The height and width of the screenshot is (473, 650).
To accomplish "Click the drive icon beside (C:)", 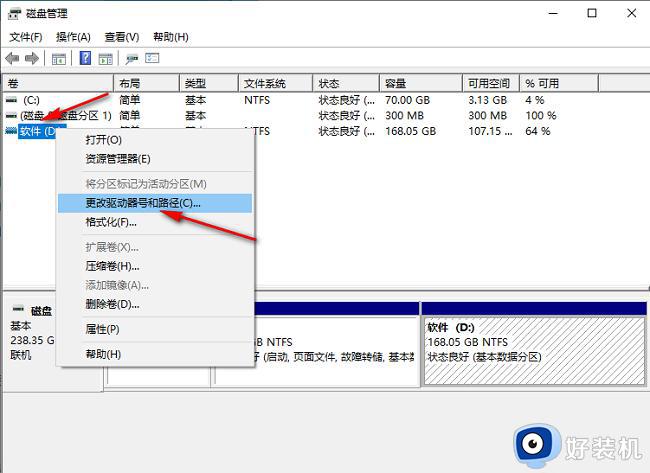I will (x=11, y=100).
